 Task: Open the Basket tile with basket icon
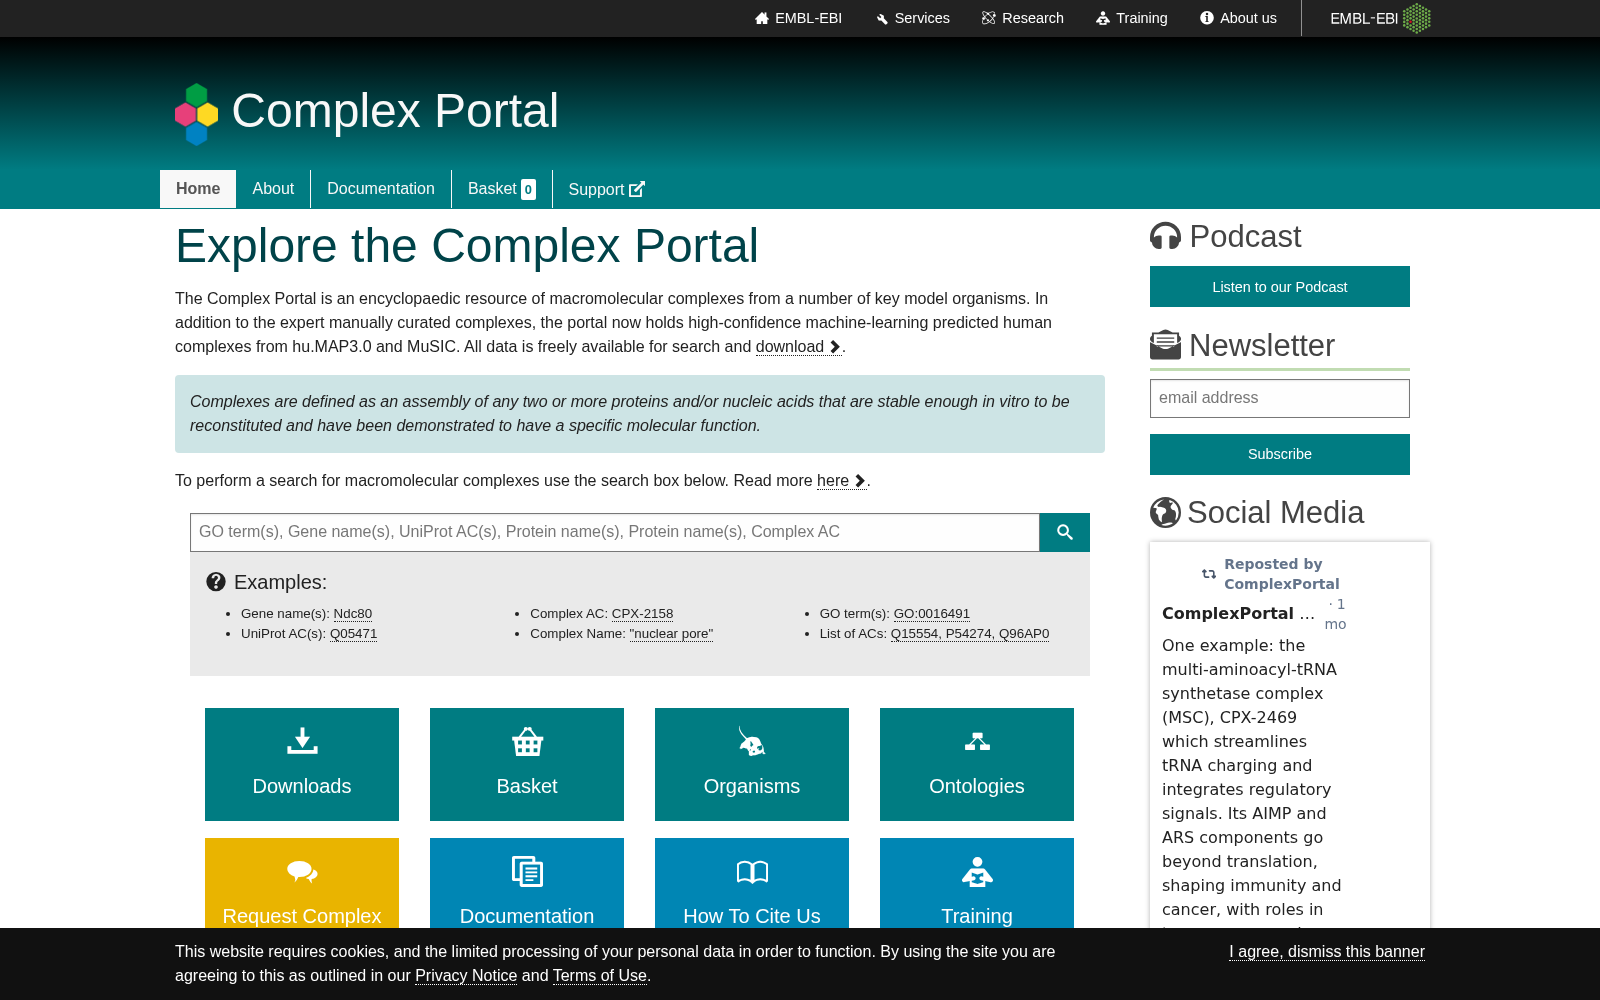tap(527, 764)
